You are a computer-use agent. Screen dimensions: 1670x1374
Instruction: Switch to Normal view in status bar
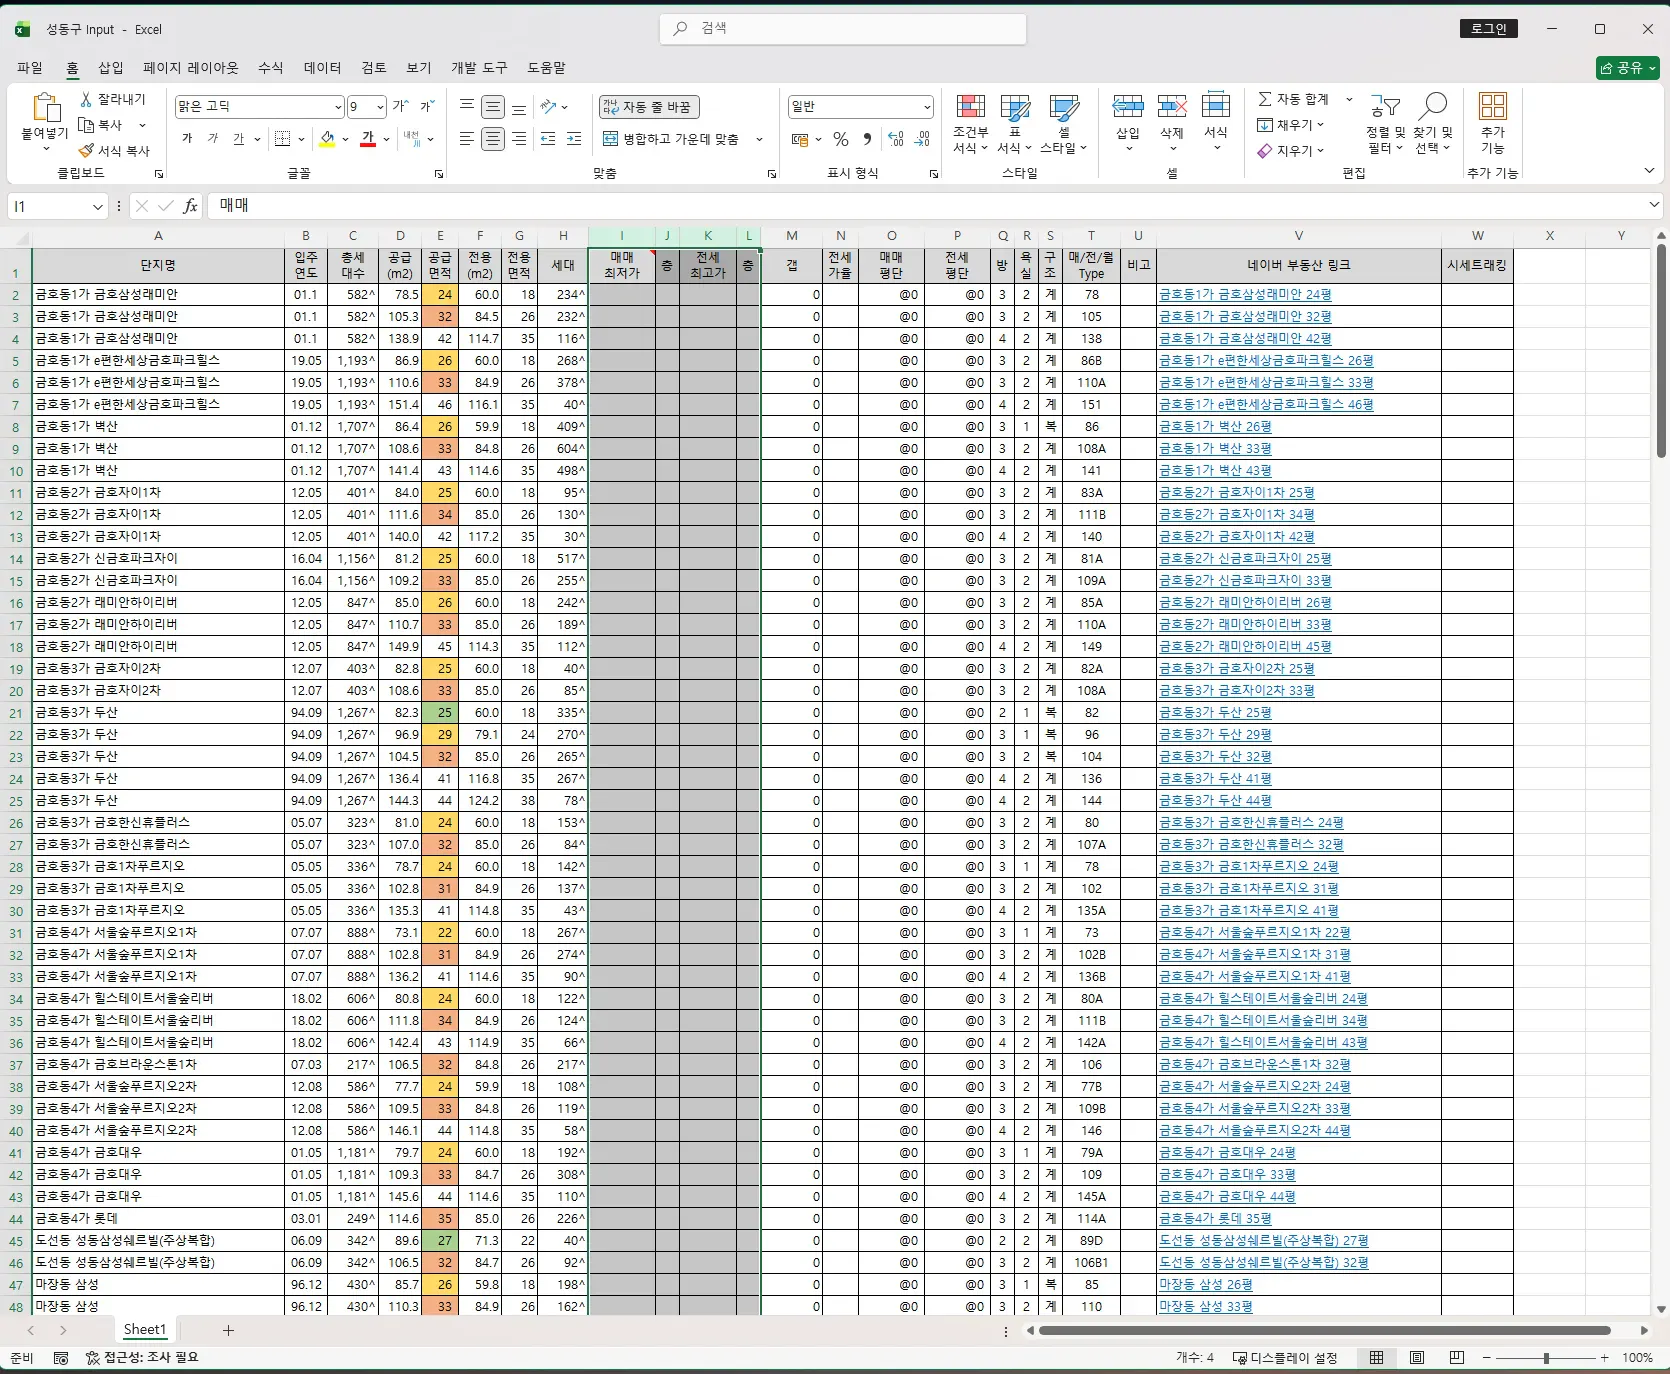[1377, 1358]
